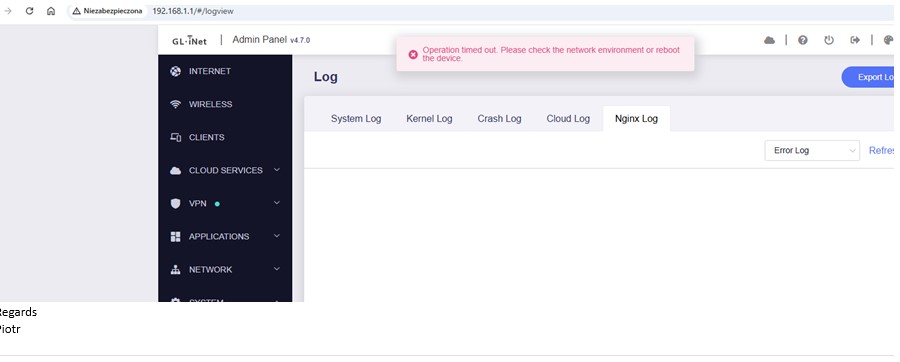Click the GL.iNet logo

[189, 40]
